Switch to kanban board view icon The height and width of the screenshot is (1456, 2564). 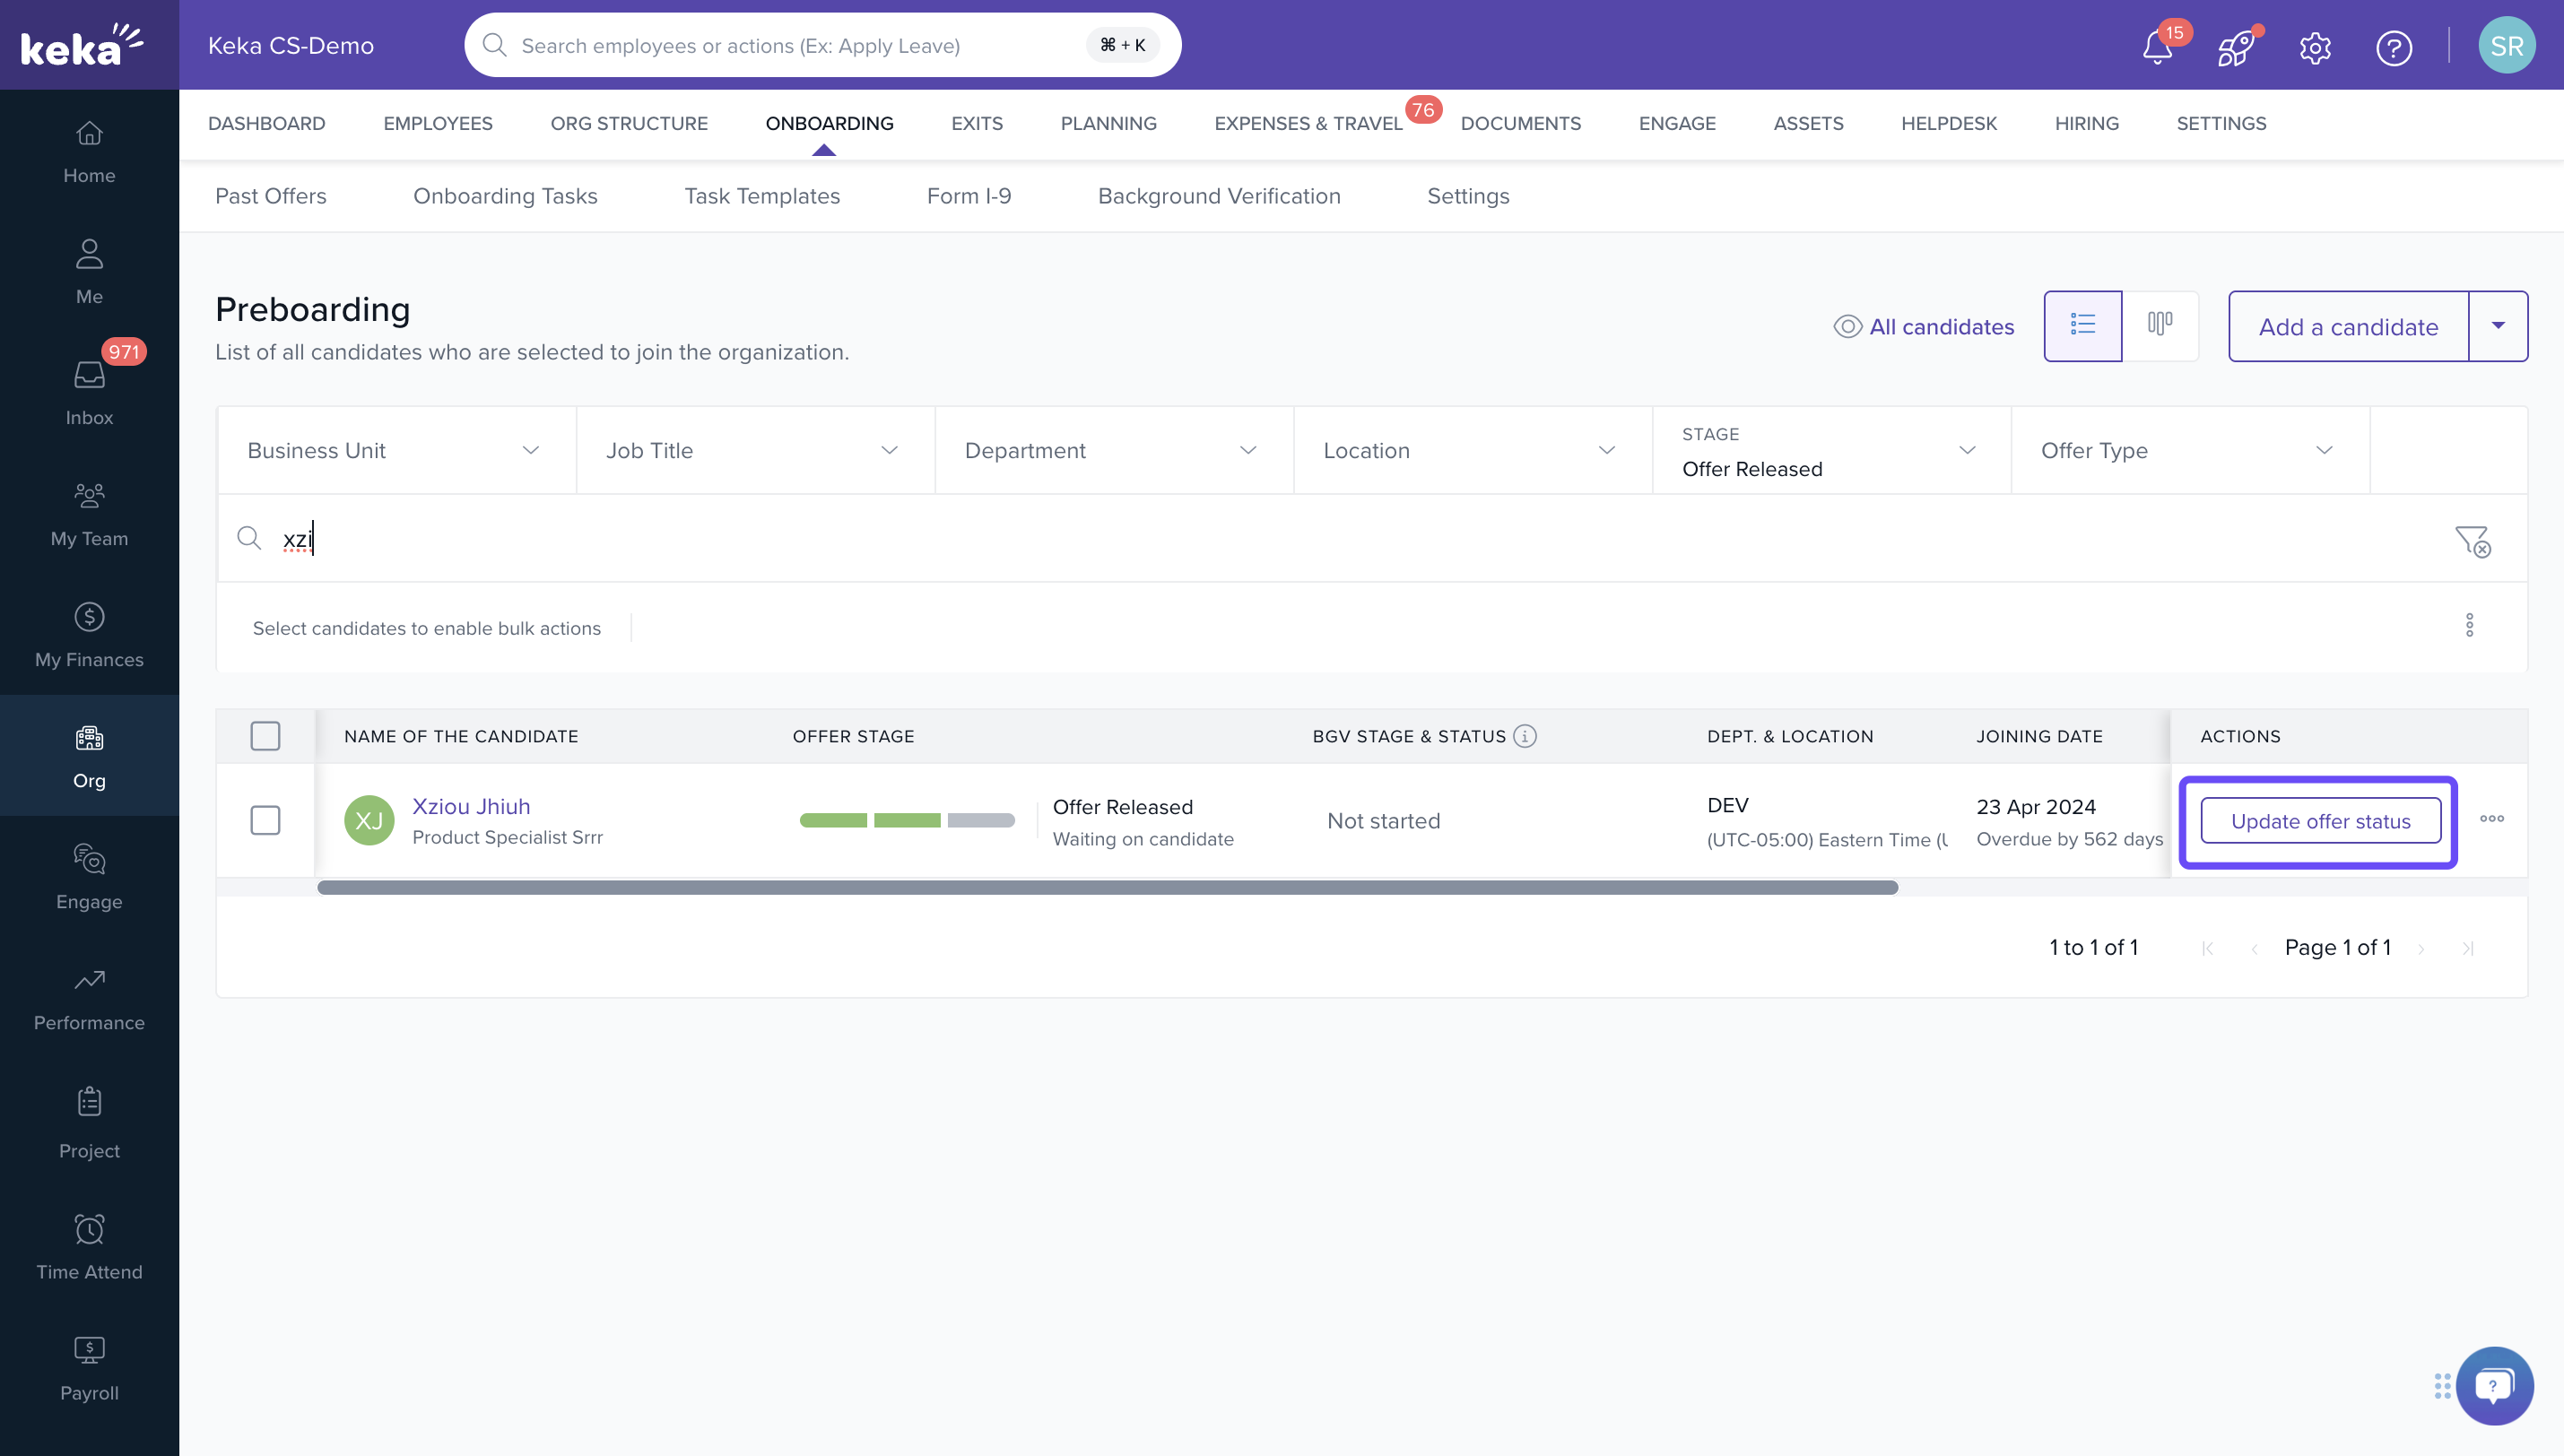2160,325
